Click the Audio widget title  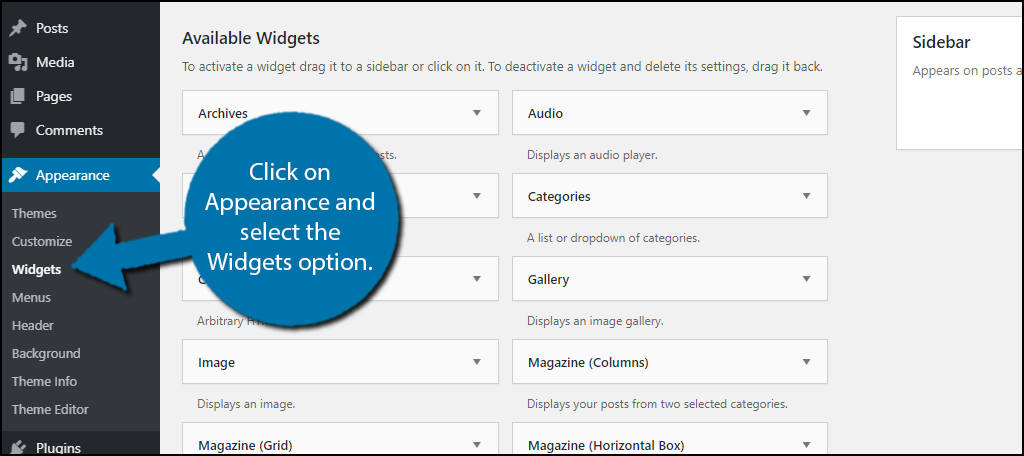click(x=545, y=113)
